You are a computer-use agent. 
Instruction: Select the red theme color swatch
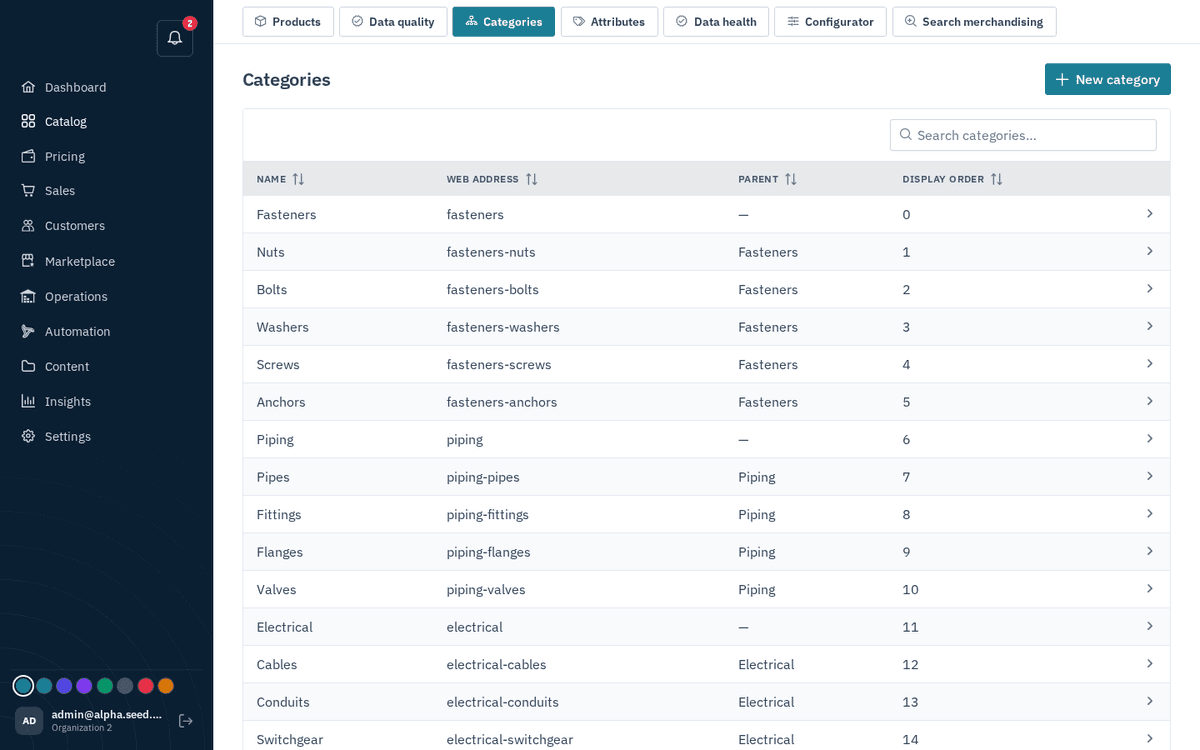[145, 686]
